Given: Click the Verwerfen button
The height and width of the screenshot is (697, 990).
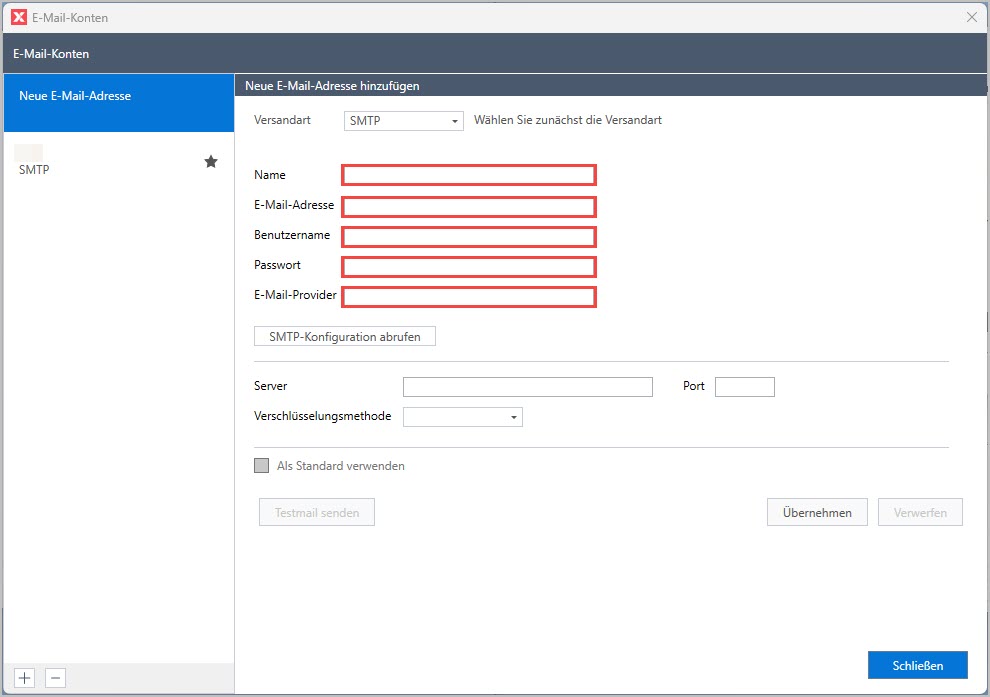Looking at the screenshot, I should 920,513.
